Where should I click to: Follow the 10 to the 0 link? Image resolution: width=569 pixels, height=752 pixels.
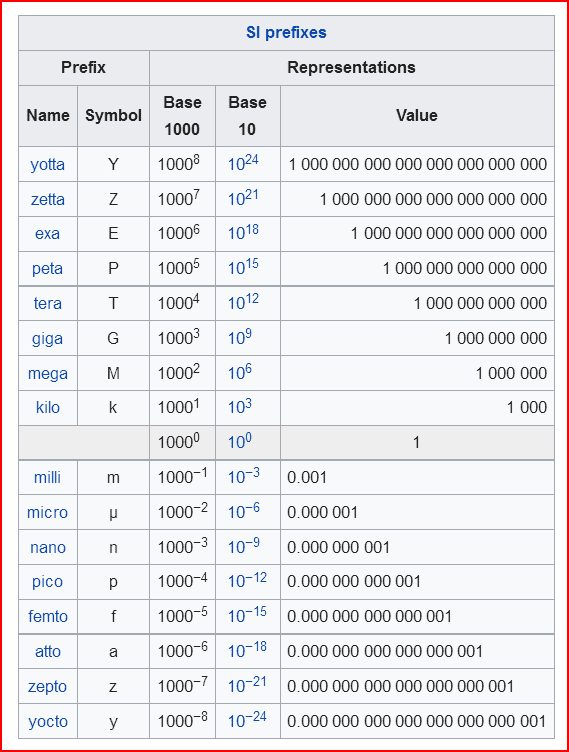(x=239, y=441)
